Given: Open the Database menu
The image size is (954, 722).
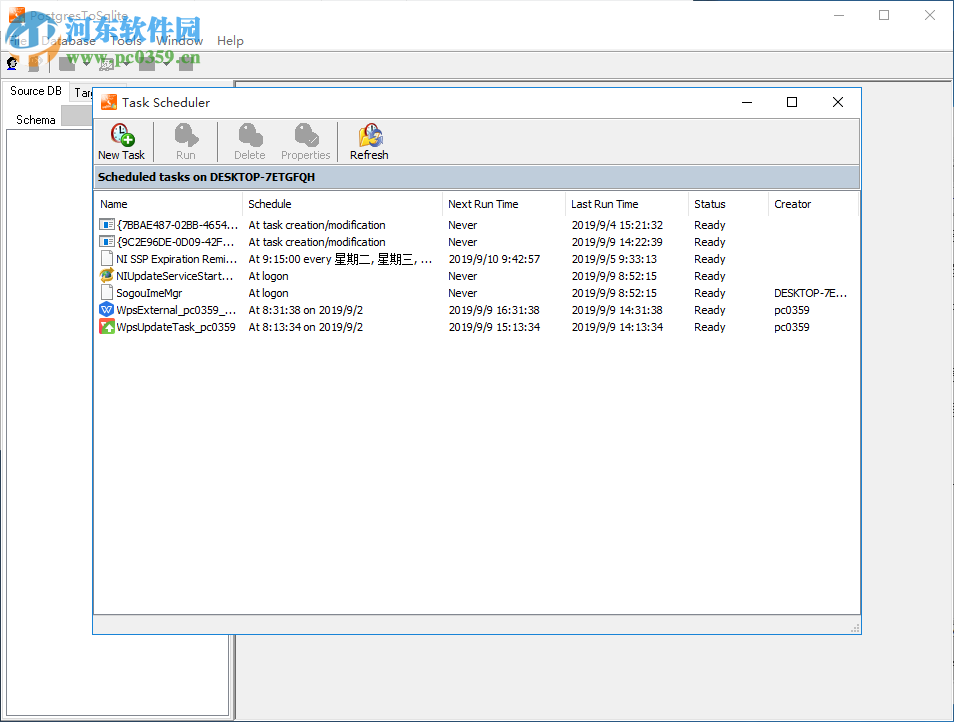Looking at the screenshot, I should tap(72, 41).
